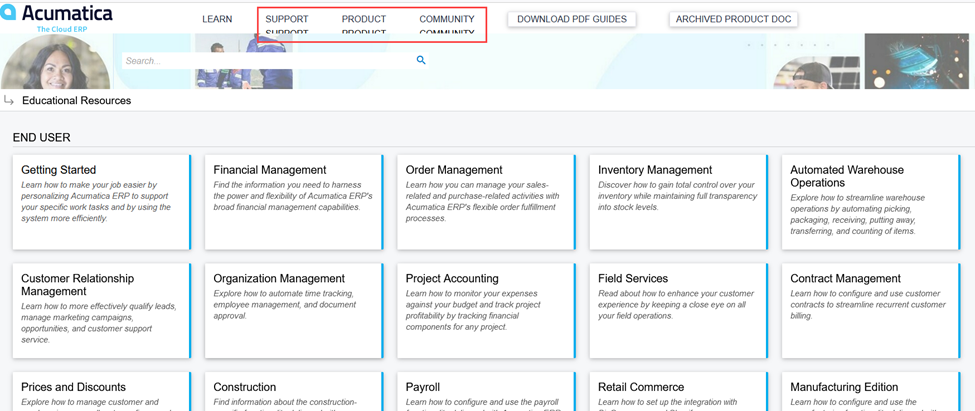Screen dimensions: 975x411
Task: Click the Educational Resources breadcrumb
Action: click(x=76, y=100)
